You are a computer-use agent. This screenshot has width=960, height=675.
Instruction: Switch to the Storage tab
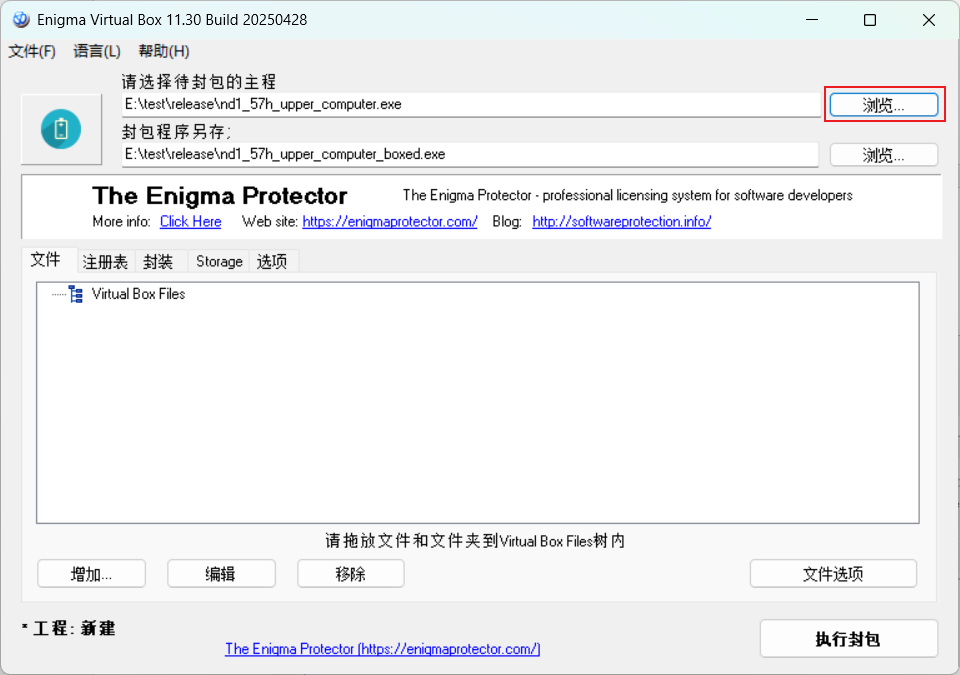pos(219,262)
